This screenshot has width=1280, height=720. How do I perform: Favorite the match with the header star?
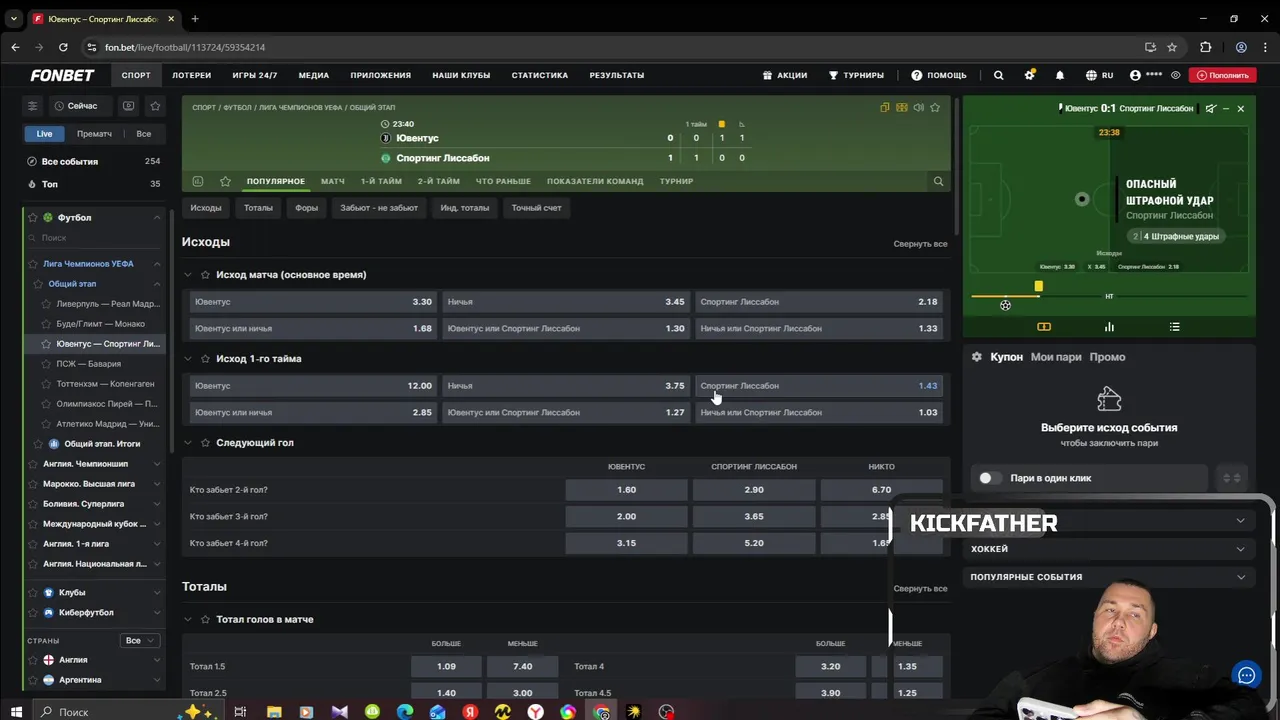935,107
